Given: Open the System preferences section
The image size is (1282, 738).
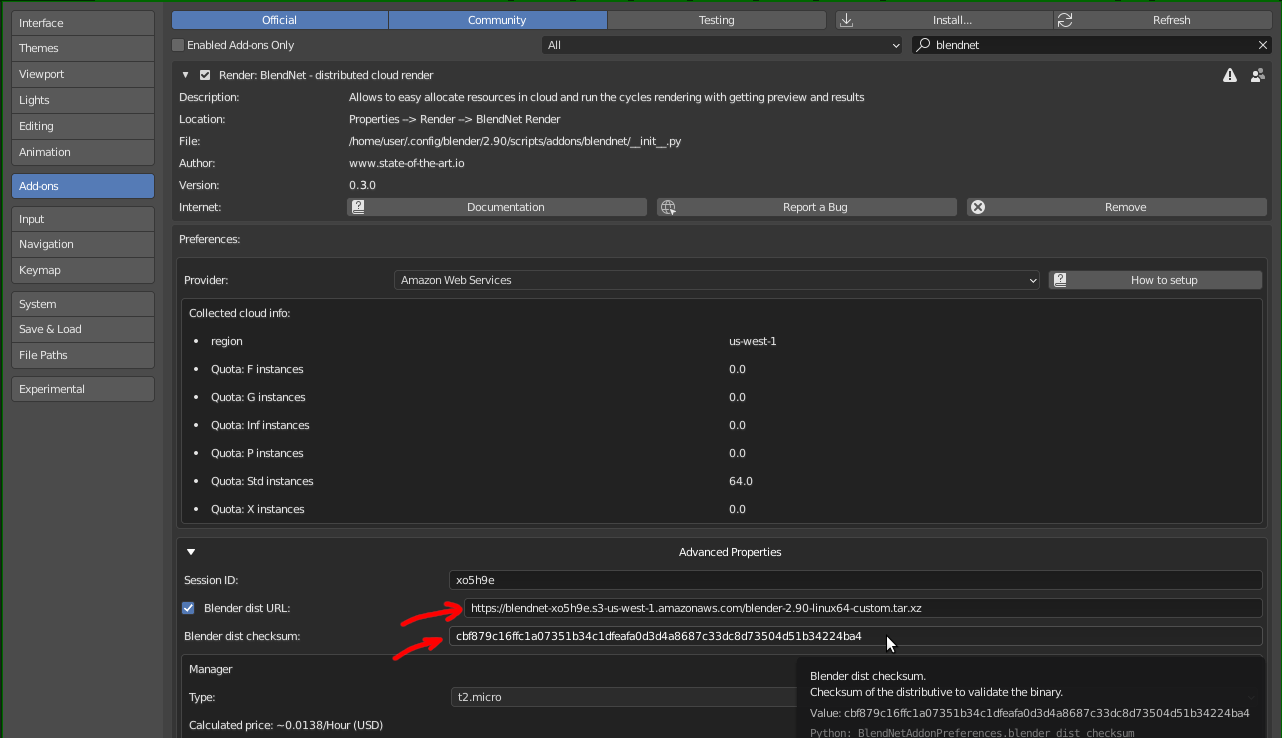Looking at the screenshot, I should point(83,304).
